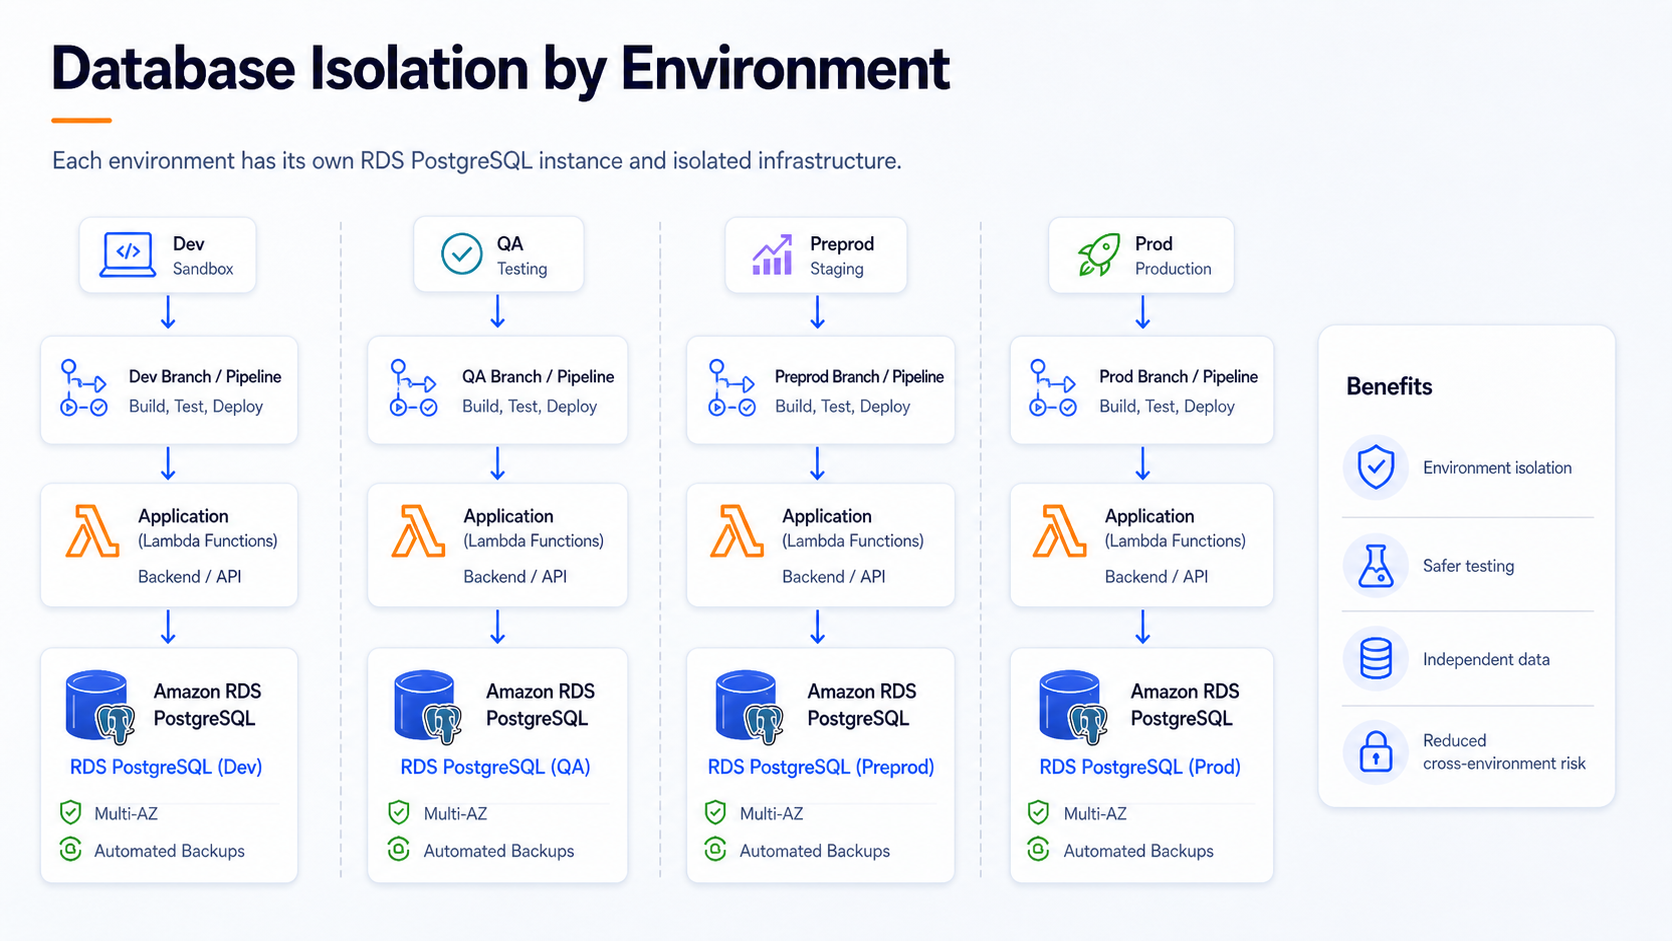Click the 'Safer testing' benefit text
Image resolution: width=1672 pixels, height=941 pixels.
tap(1468, 566)
